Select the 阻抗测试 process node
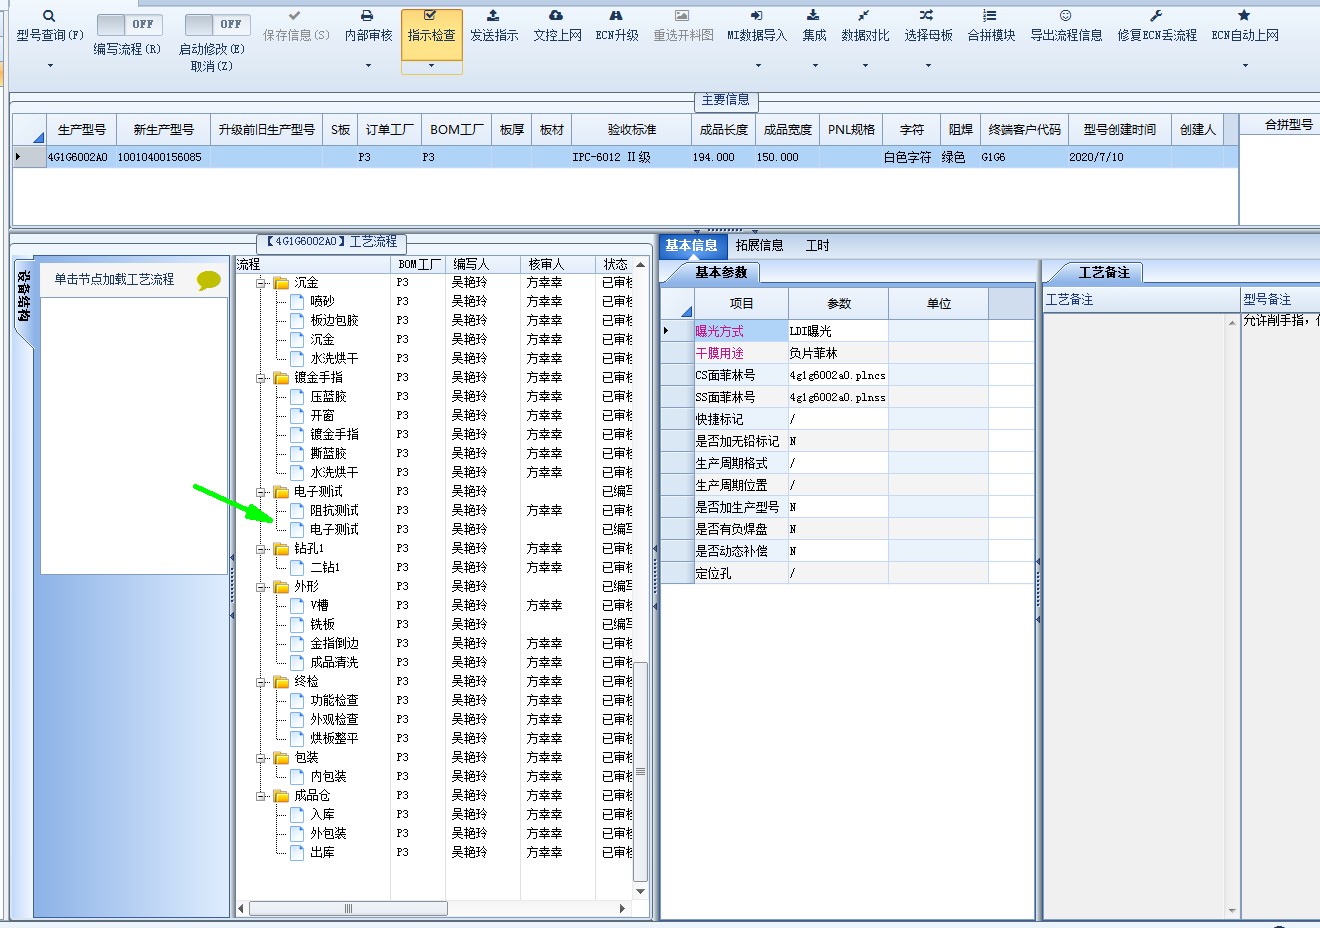 click(334, 510)
